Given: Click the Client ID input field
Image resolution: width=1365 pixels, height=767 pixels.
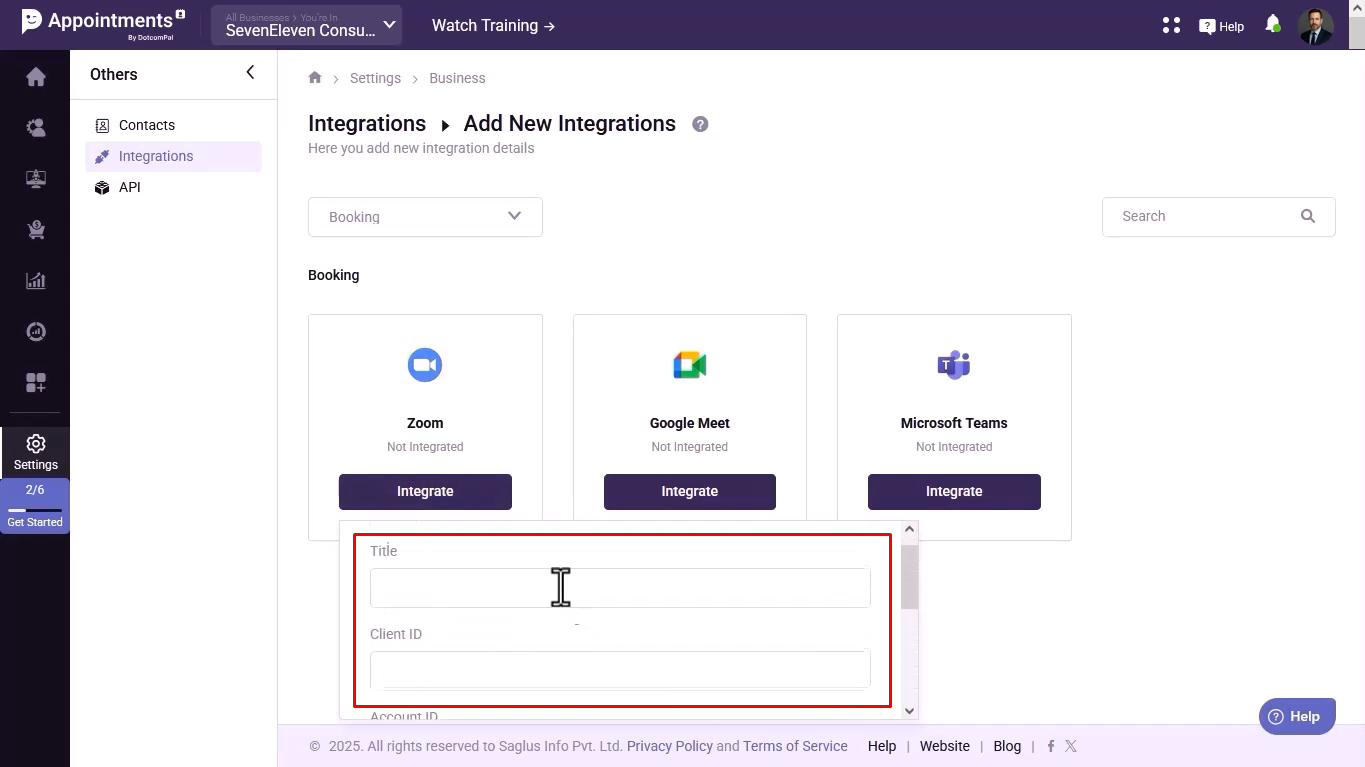Looking at the screenshot, I should point(619,669).
